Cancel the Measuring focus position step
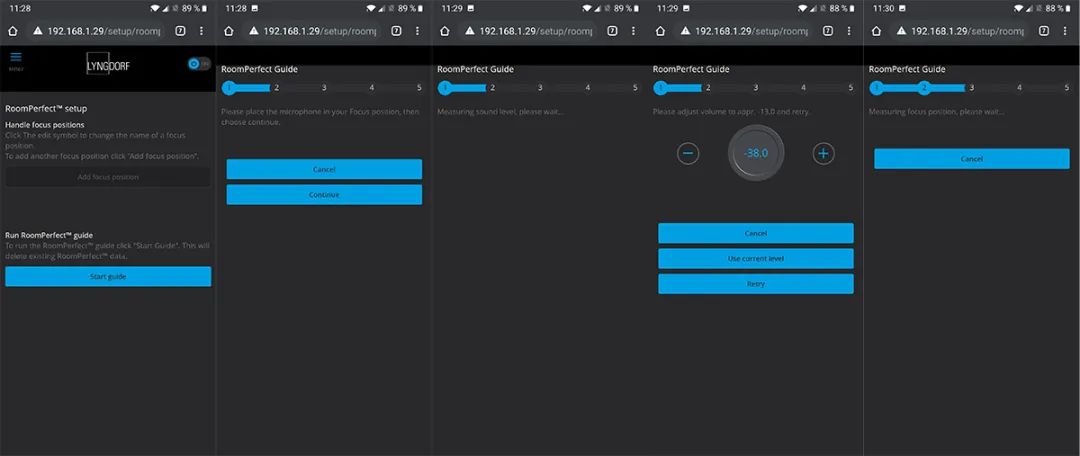This screenshot has width=1080, height=456. point(971,159)
